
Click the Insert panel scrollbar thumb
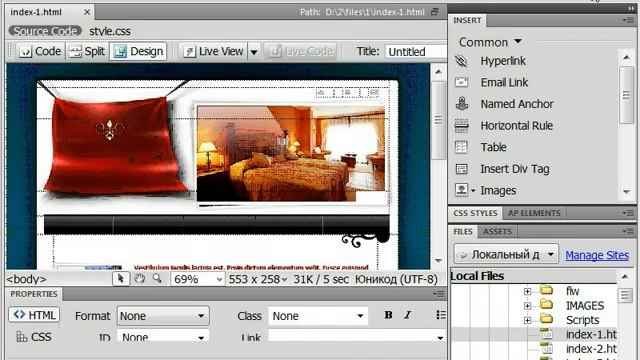coord(626,95)
